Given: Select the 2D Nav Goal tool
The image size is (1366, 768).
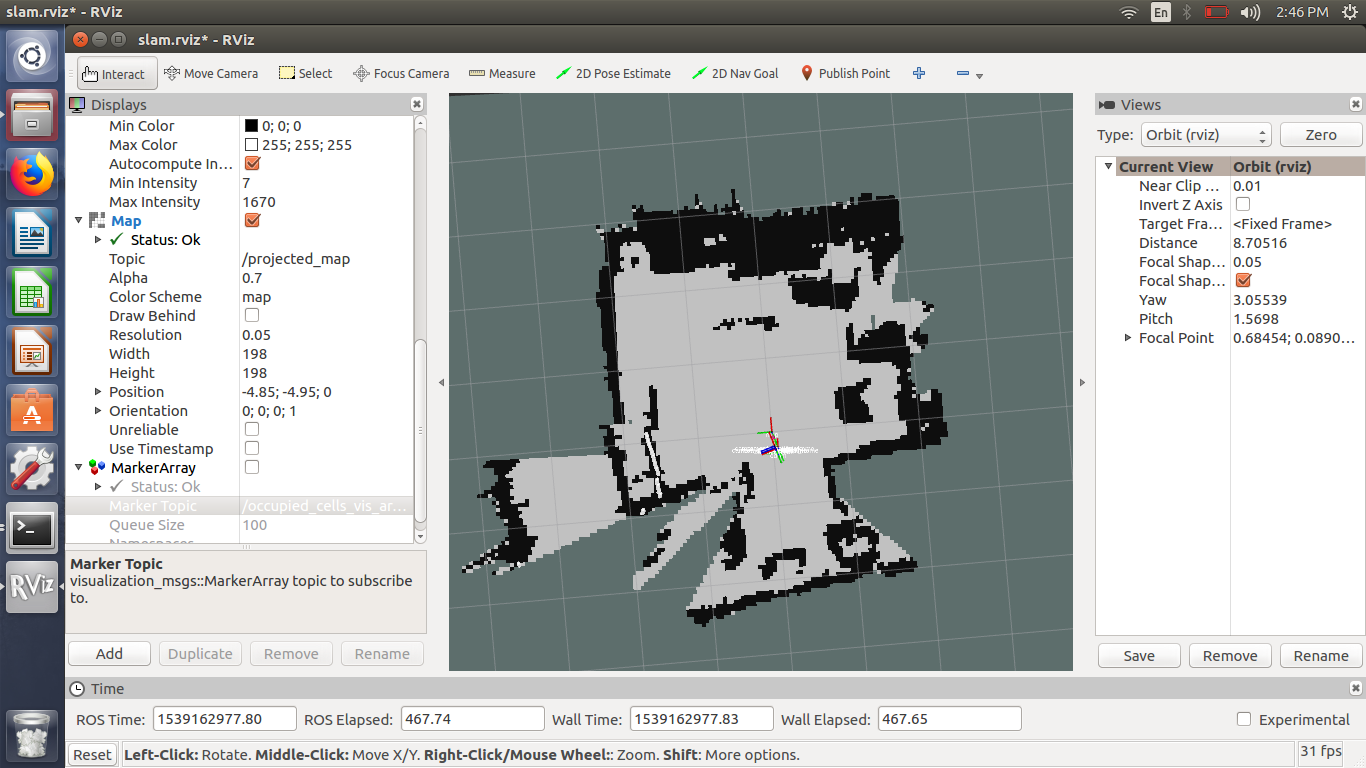Looking at the screenshot, I should [x=735, y=73].
